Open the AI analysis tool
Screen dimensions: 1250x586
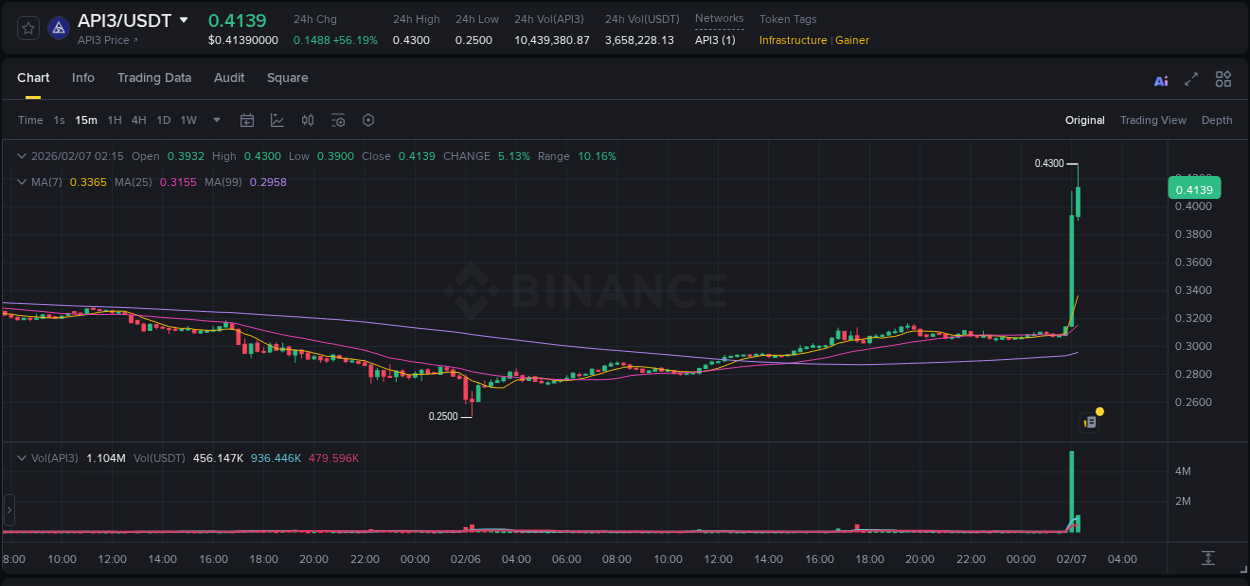pyautogui.click(x=1161, y=80)
